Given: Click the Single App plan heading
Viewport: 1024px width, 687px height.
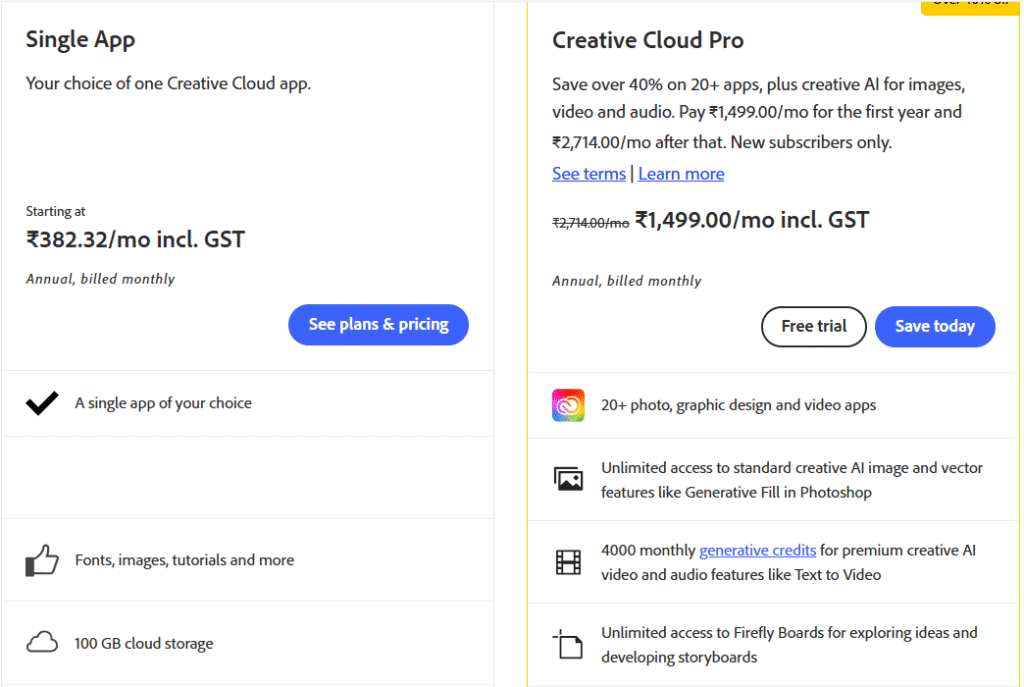Looking at the screenshot, I should tap(80, 40).
